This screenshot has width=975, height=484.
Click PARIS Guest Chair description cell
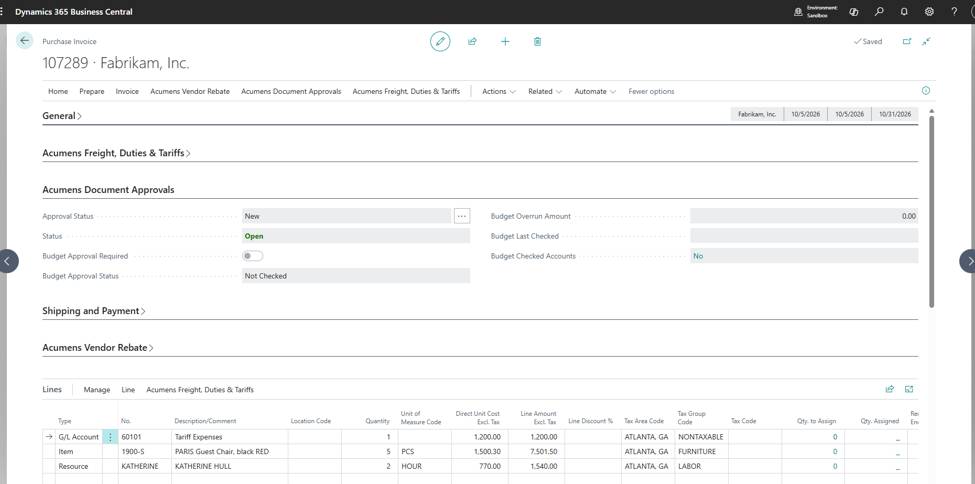[x=229, y=452]
